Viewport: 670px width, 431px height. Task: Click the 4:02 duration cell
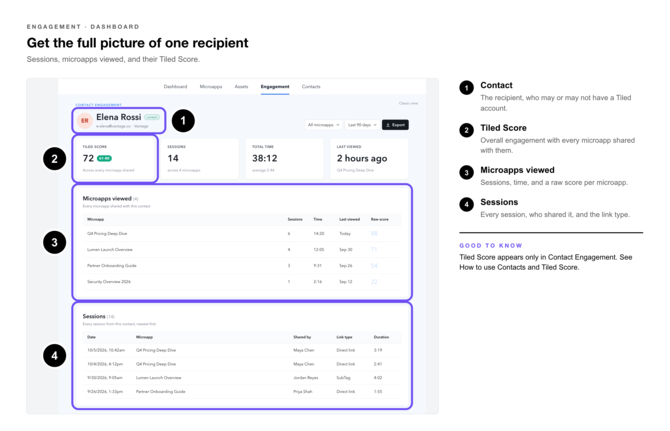coord(378,378)
